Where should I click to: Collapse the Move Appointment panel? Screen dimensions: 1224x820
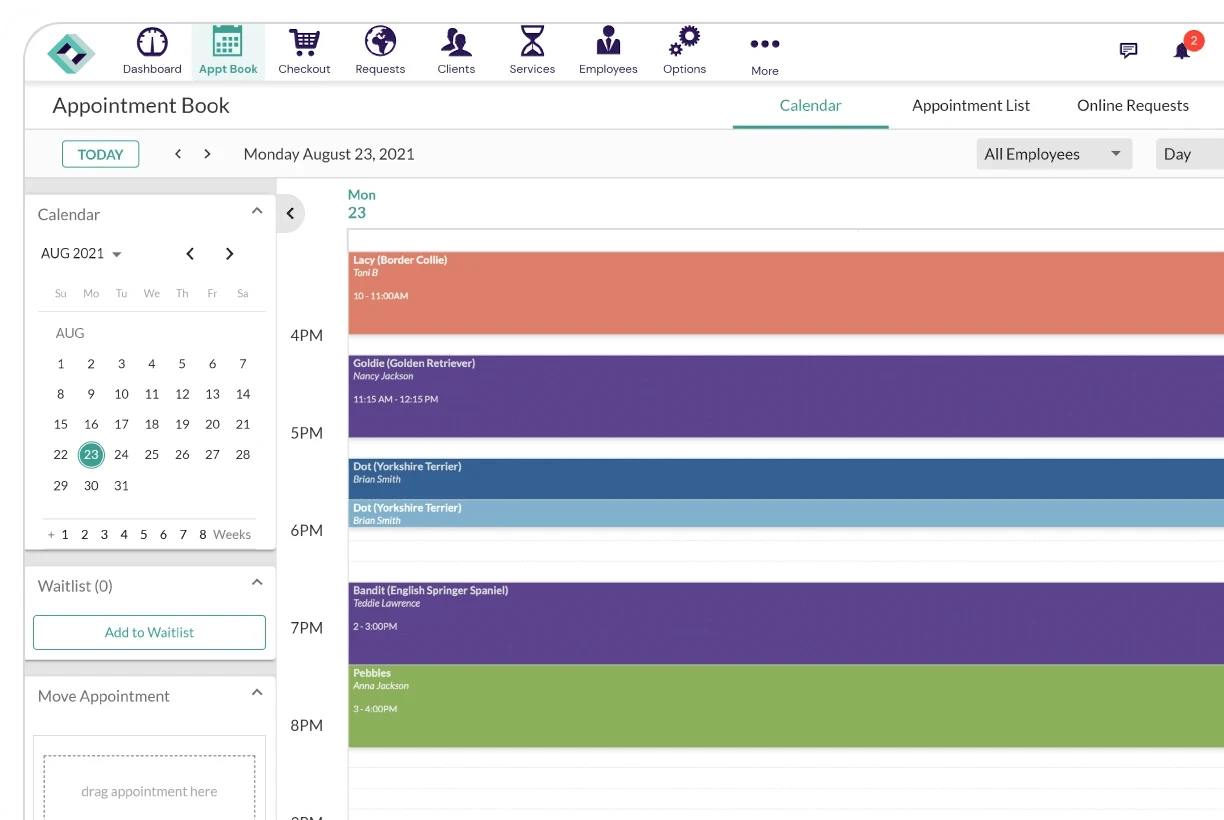pyautogui.click(x=257, y=693)
